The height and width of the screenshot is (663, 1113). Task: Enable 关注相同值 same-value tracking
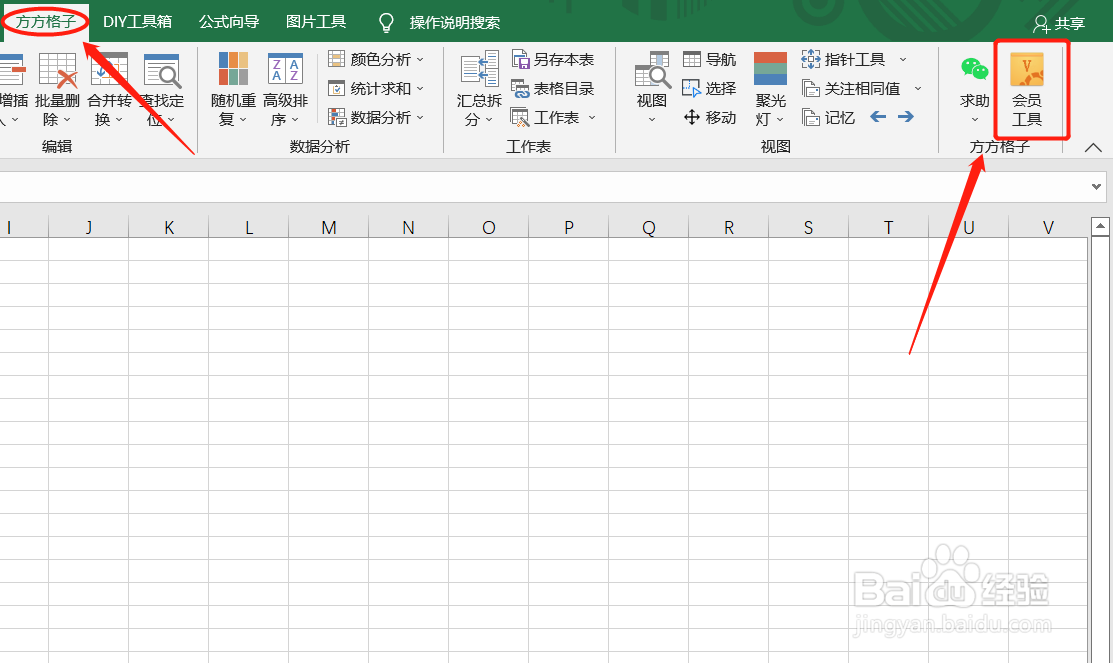[x=856, y=88]
